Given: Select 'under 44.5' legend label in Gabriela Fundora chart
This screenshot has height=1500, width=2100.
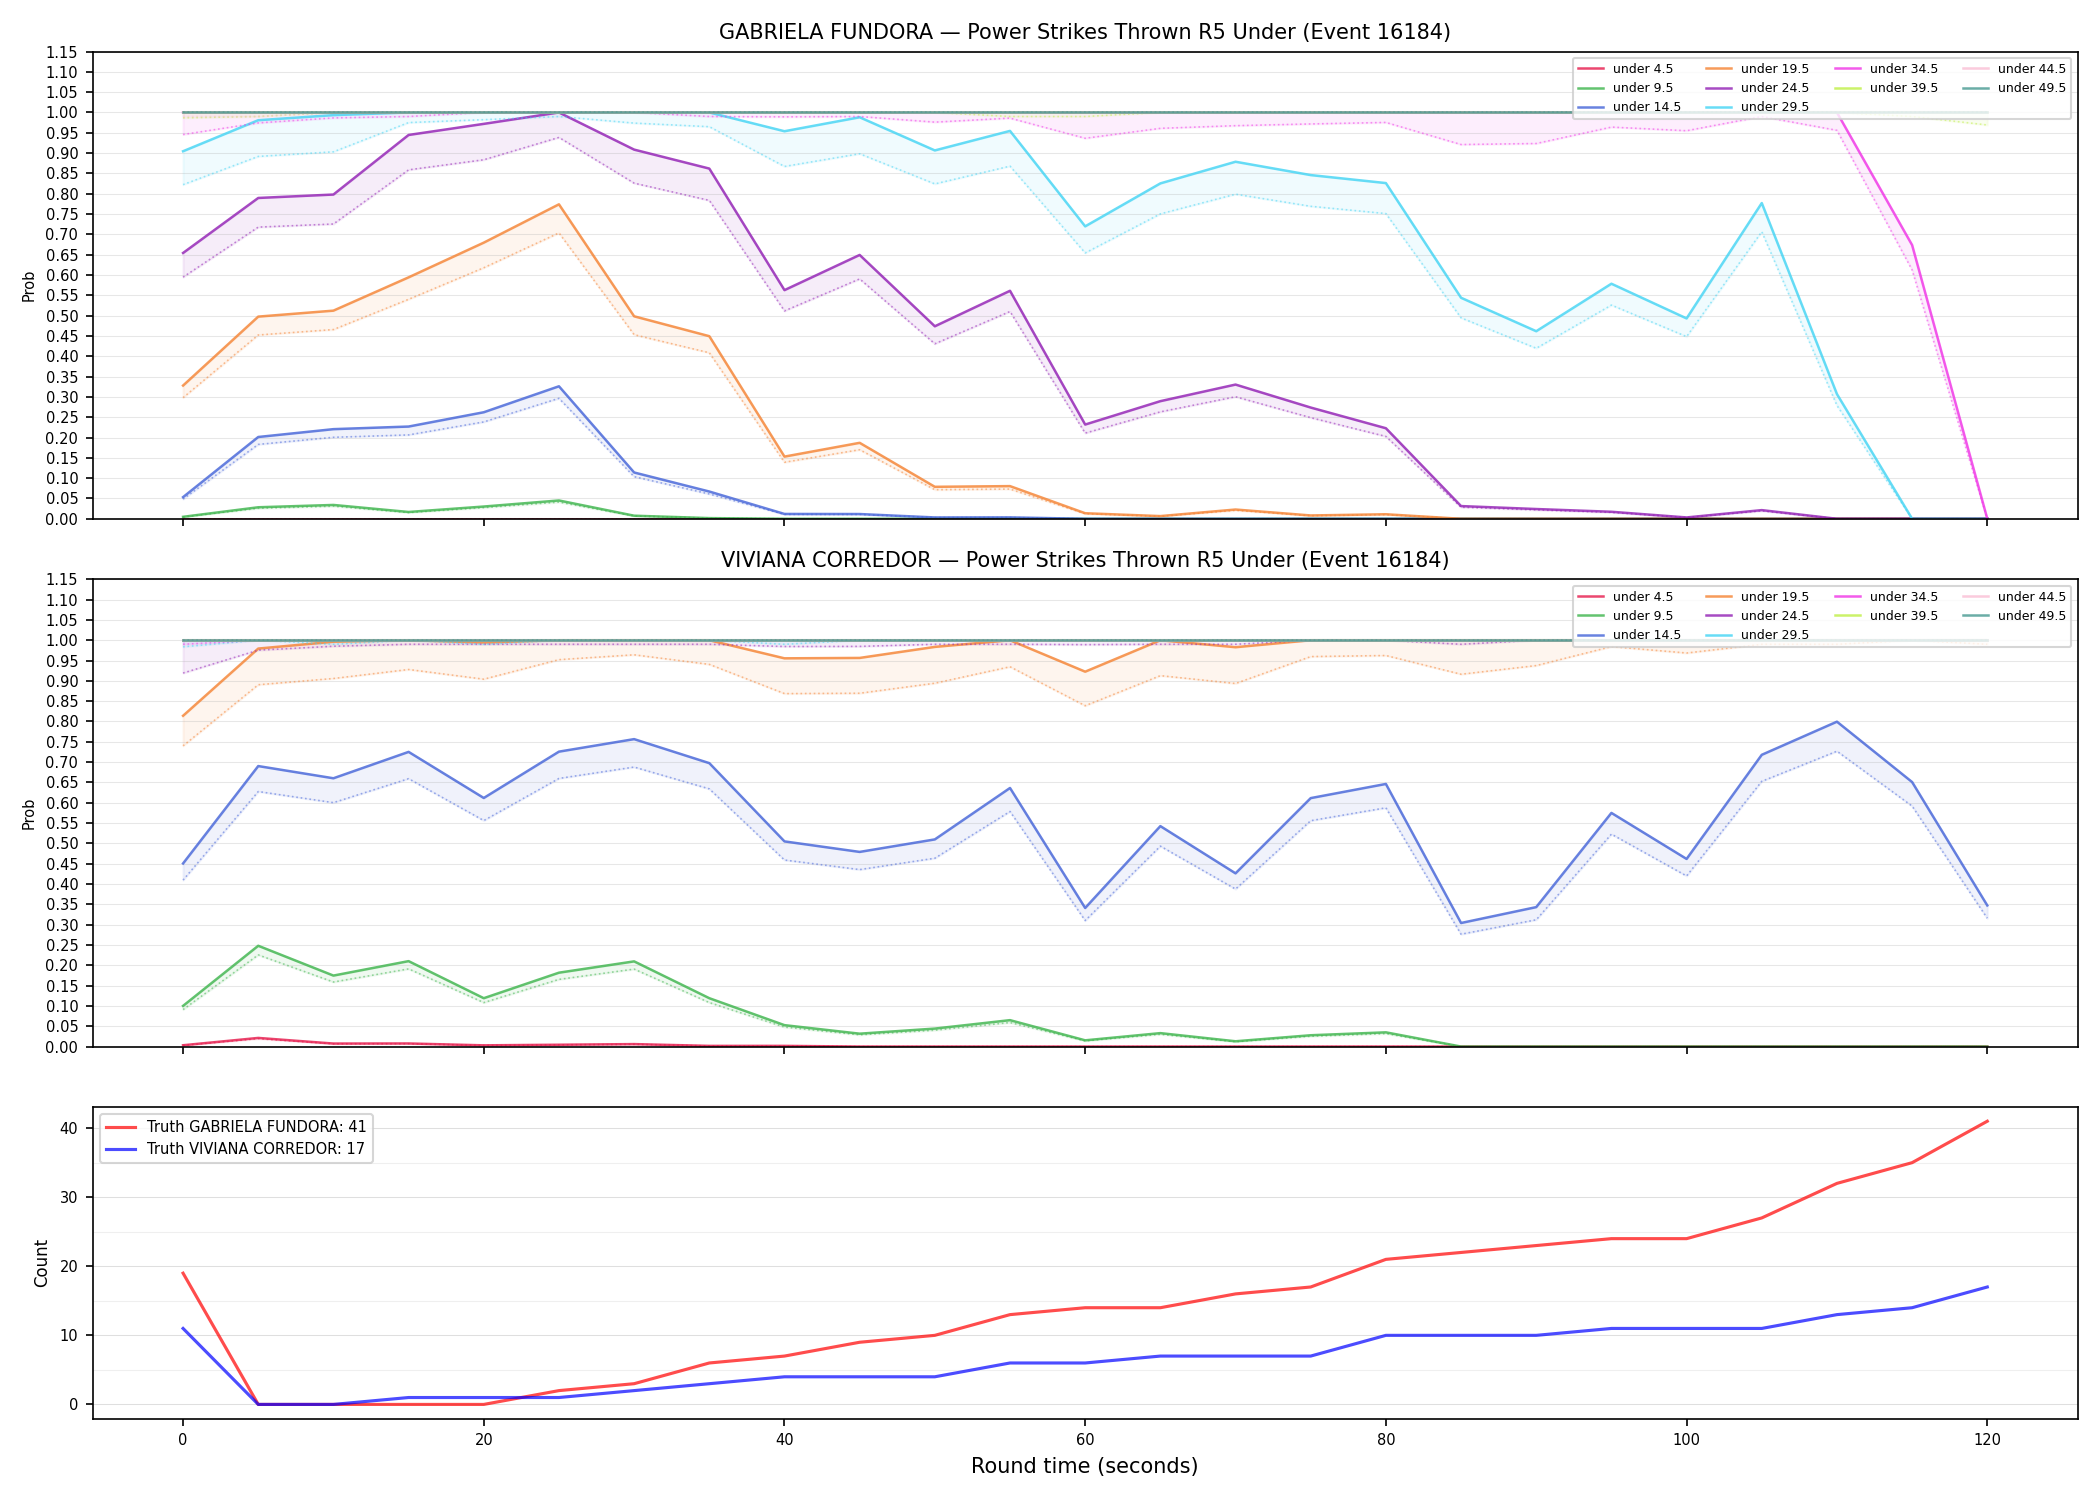Looking at the screenshot, I should (x=2031, y=69).
